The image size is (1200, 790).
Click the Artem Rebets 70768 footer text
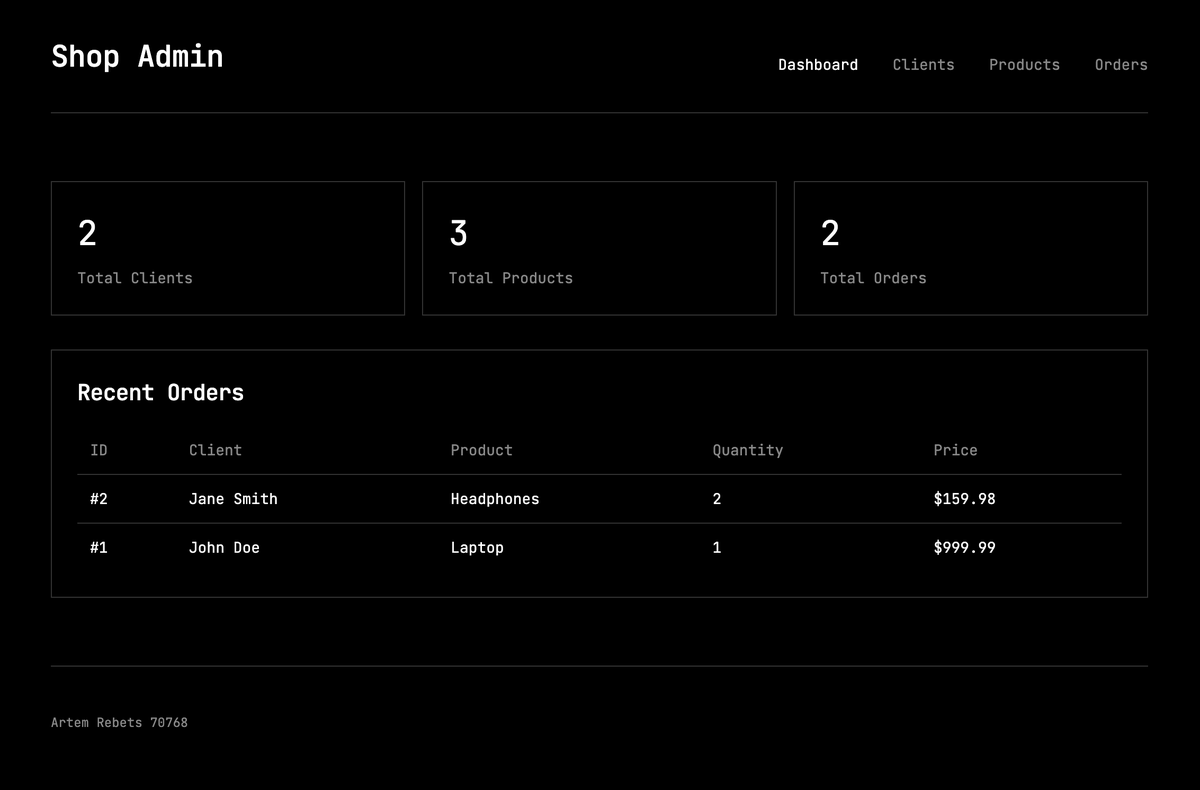(119, 722)
